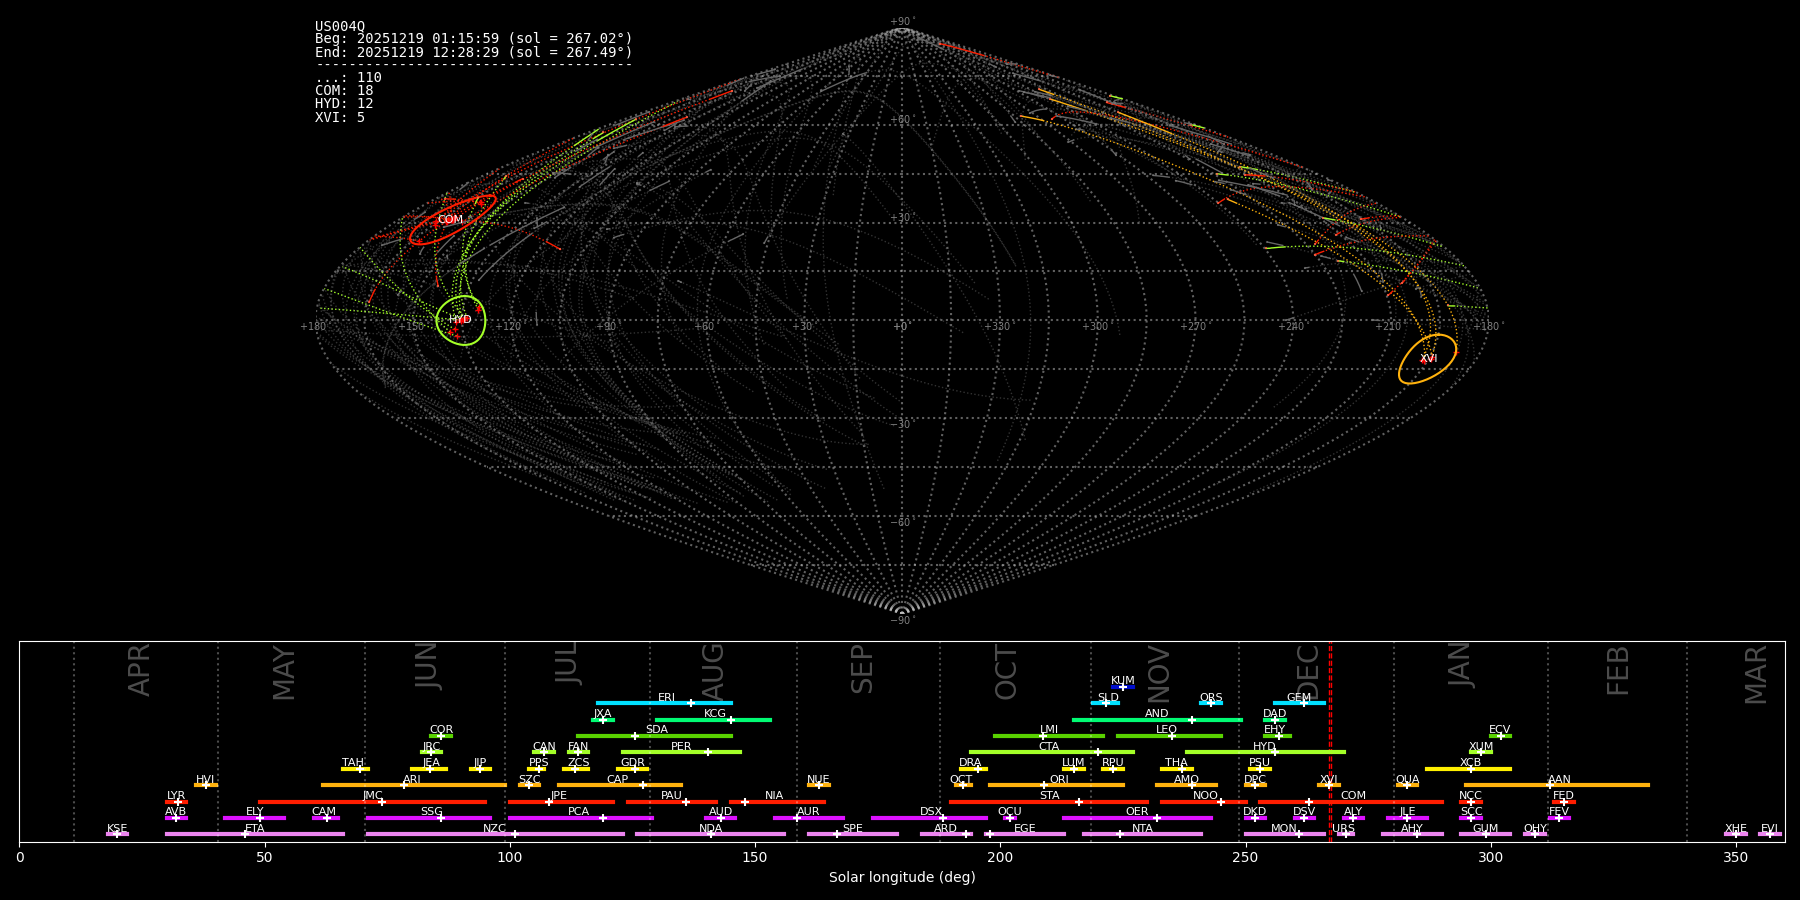Select the HYD radiant green circle
1800x900 pixels.
click(461, 320)
